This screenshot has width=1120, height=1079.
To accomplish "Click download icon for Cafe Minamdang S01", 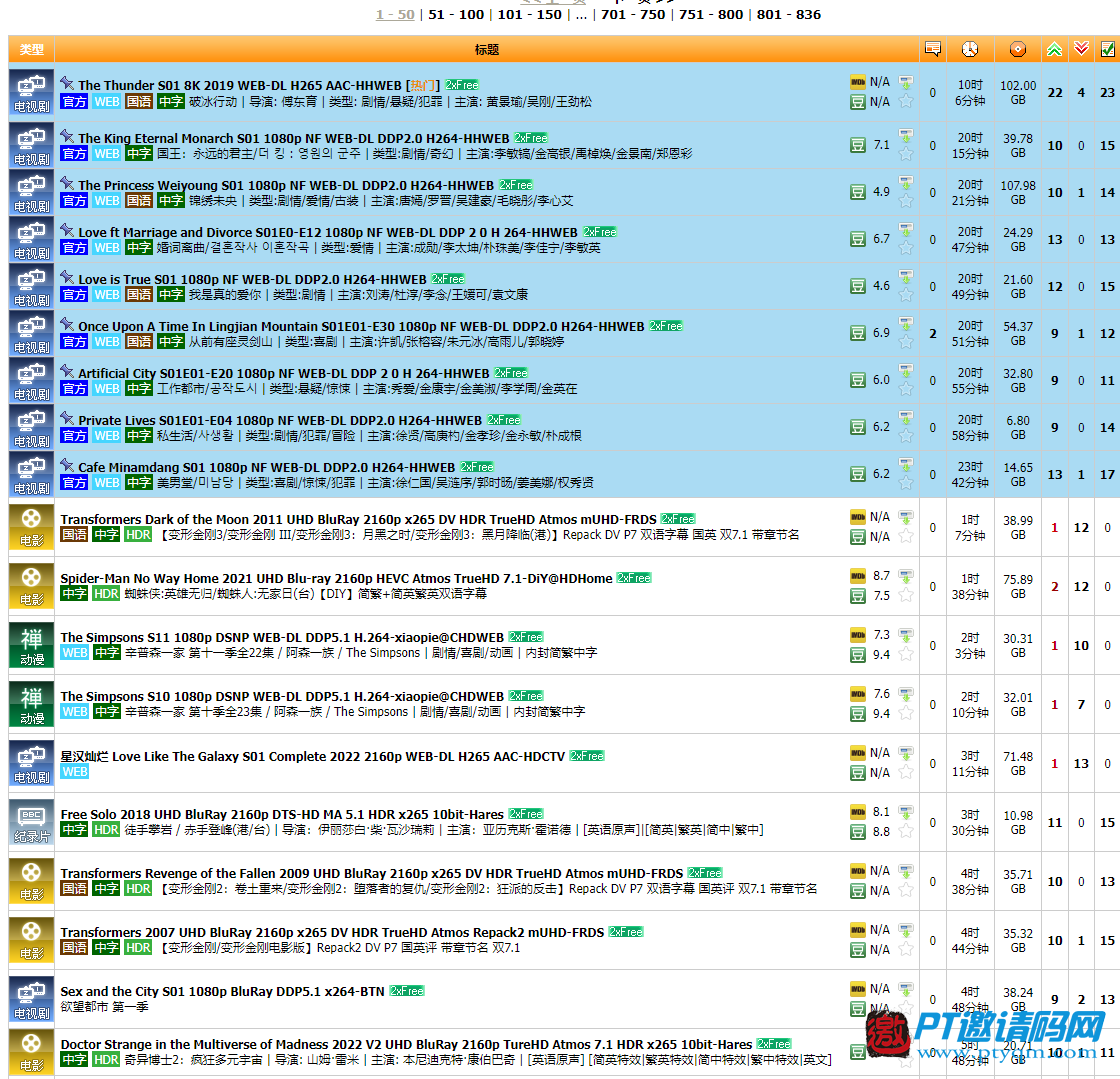I will [x=906, y=465].
